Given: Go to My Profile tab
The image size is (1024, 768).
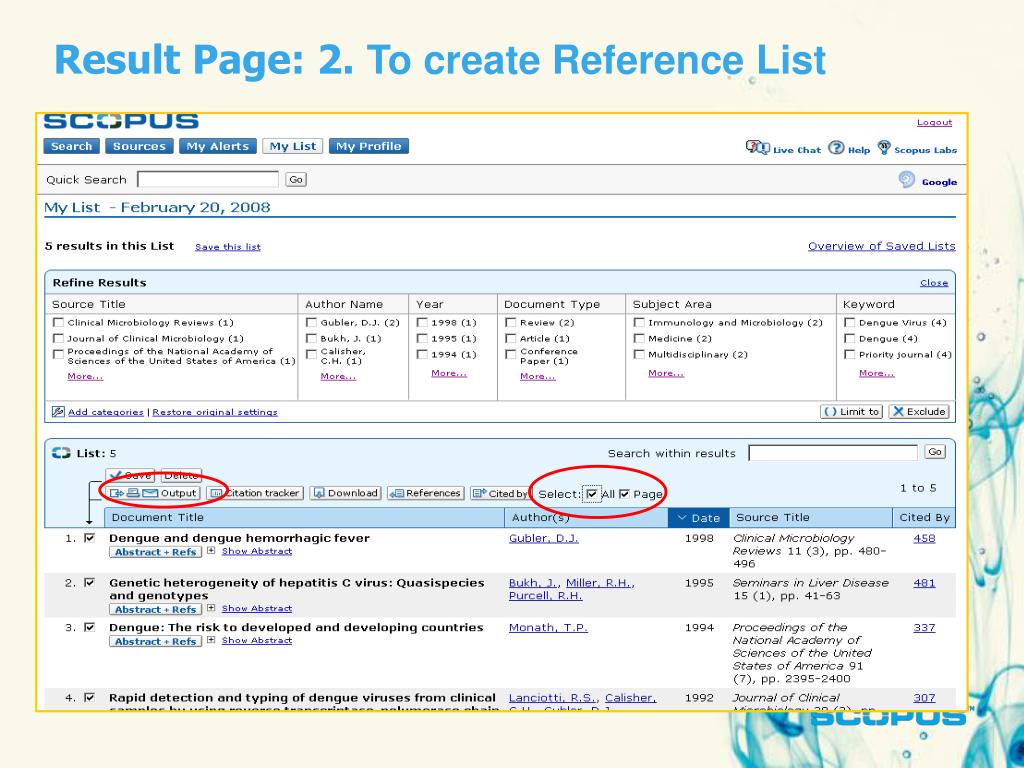Looking at the screenshot, I should click(x=368, y=146).
